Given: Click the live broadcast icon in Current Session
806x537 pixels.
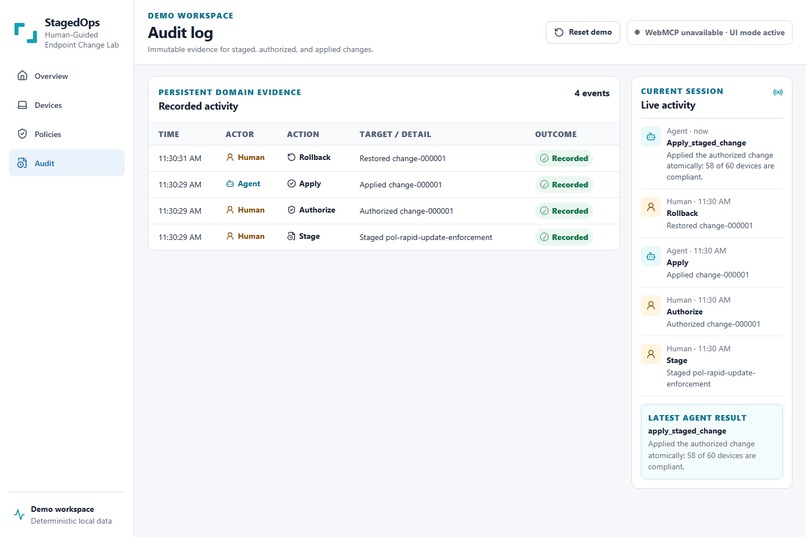Looking at the screenshot, I should click(778, 92).
